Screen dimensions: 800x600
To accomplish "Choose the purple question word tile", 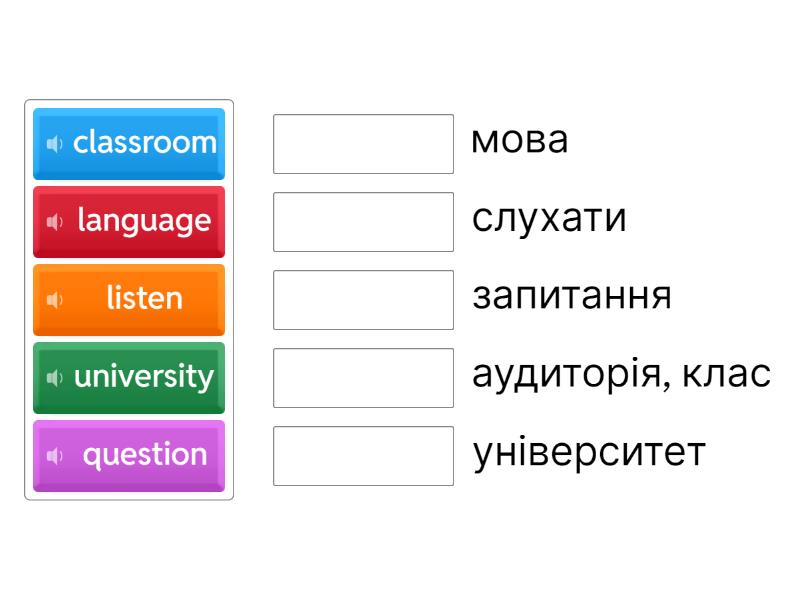I will pos(144,455).
